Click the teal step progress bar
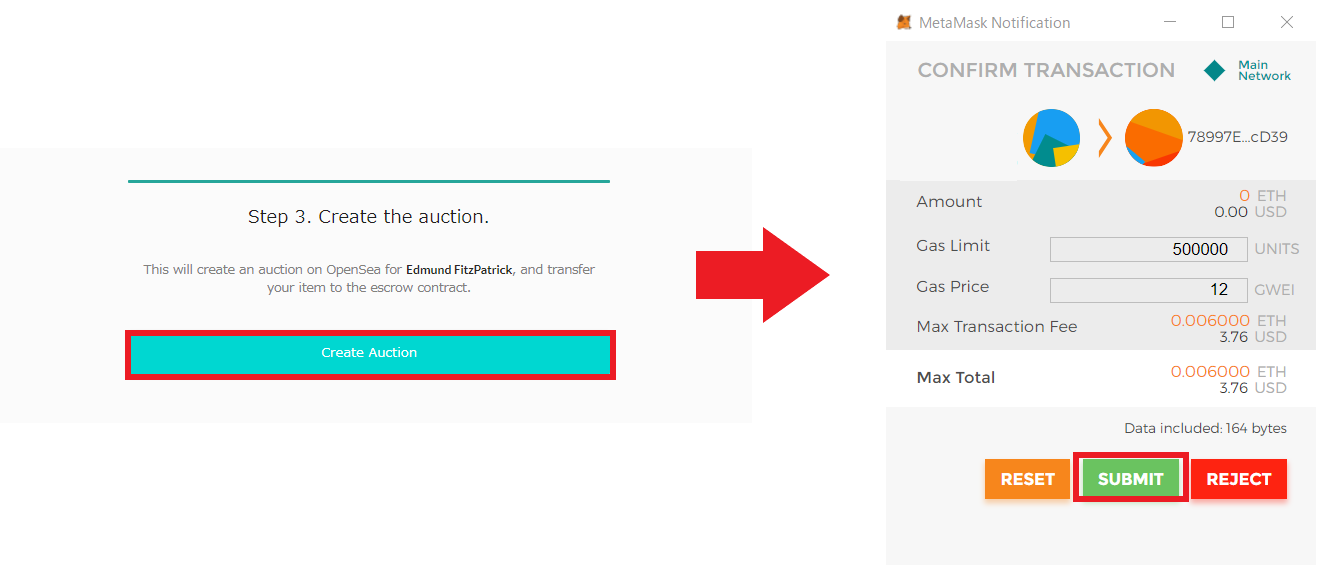 (x=369, y=181)
